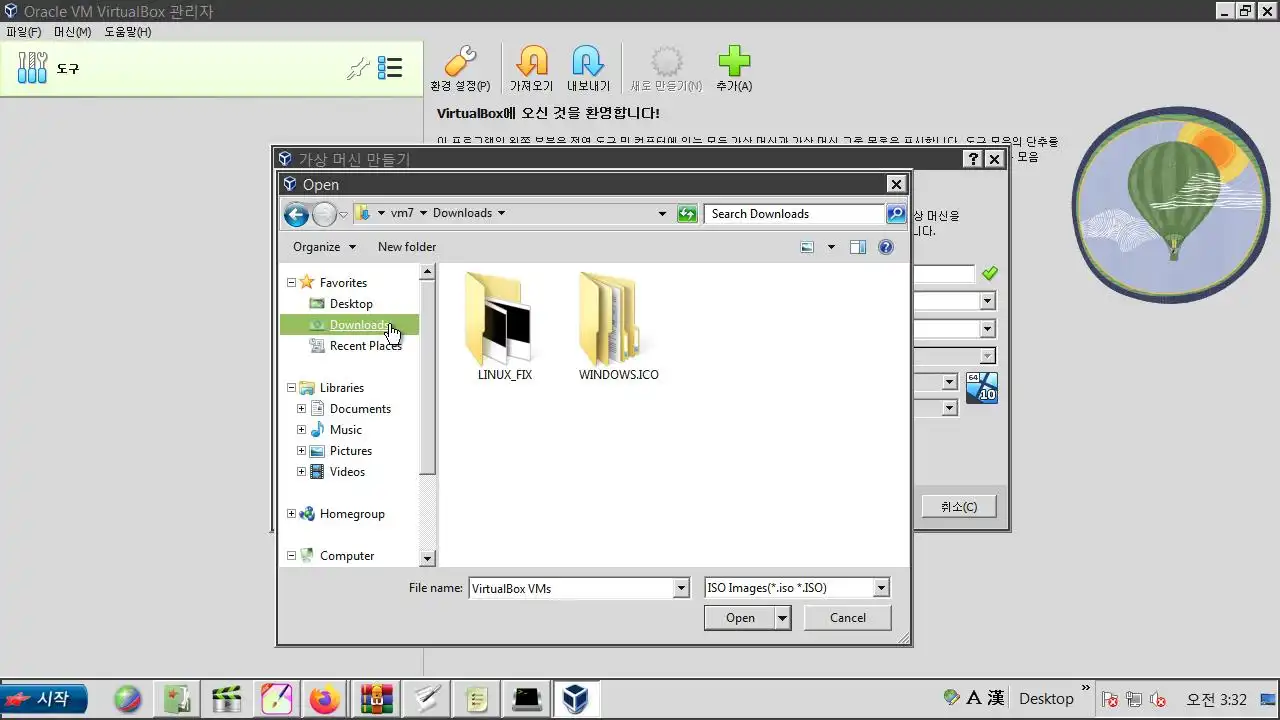1280x720 pixels.
Task: Open the File name dropdown arrow
Action: 682,588
